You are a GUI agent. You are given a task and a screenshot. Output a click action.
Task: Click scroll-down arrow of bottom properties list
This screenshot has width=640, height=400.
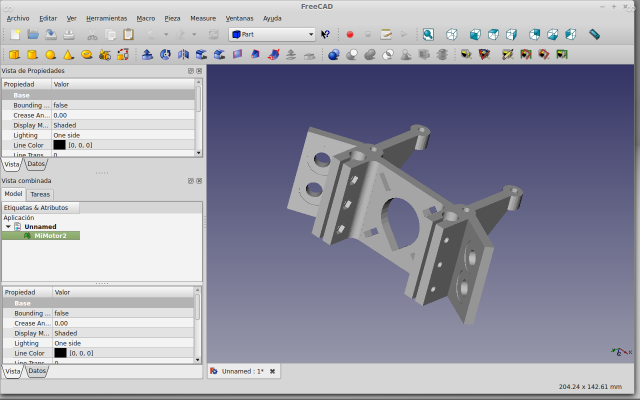(198, 360)
